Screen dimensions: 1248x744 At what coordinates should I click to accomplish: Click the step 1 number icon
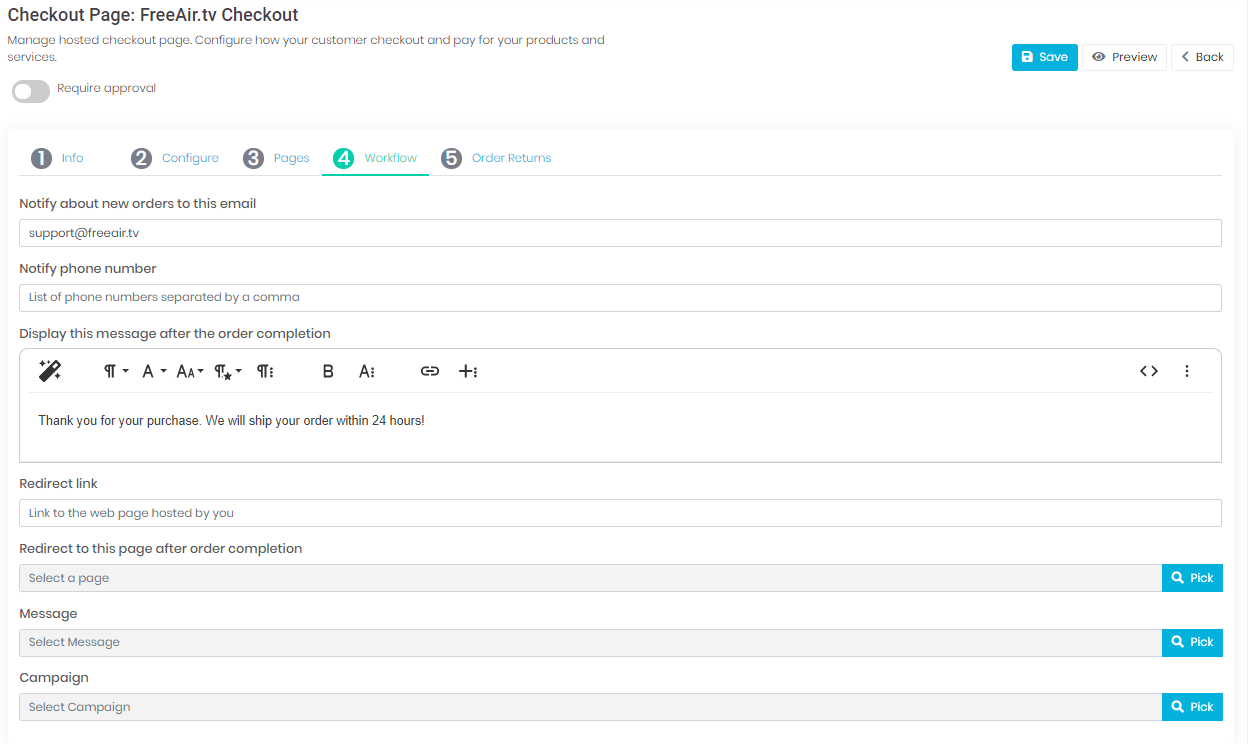click(41, 158)
